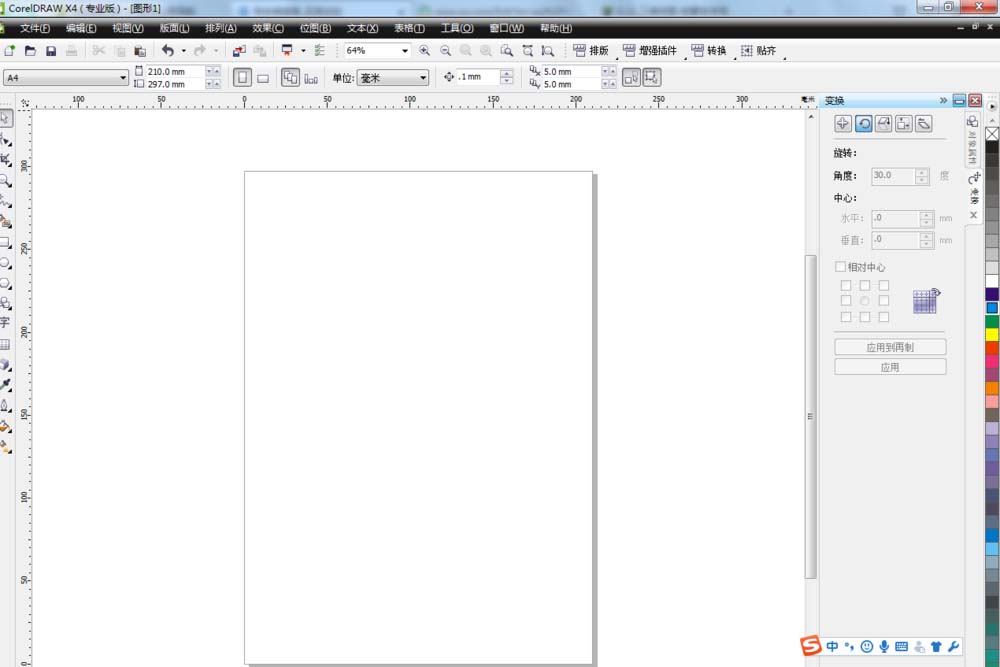Increase the nudge offset .1 mm spinner
The height and width of the screenshot is (667, 1000).
point(506,73)
